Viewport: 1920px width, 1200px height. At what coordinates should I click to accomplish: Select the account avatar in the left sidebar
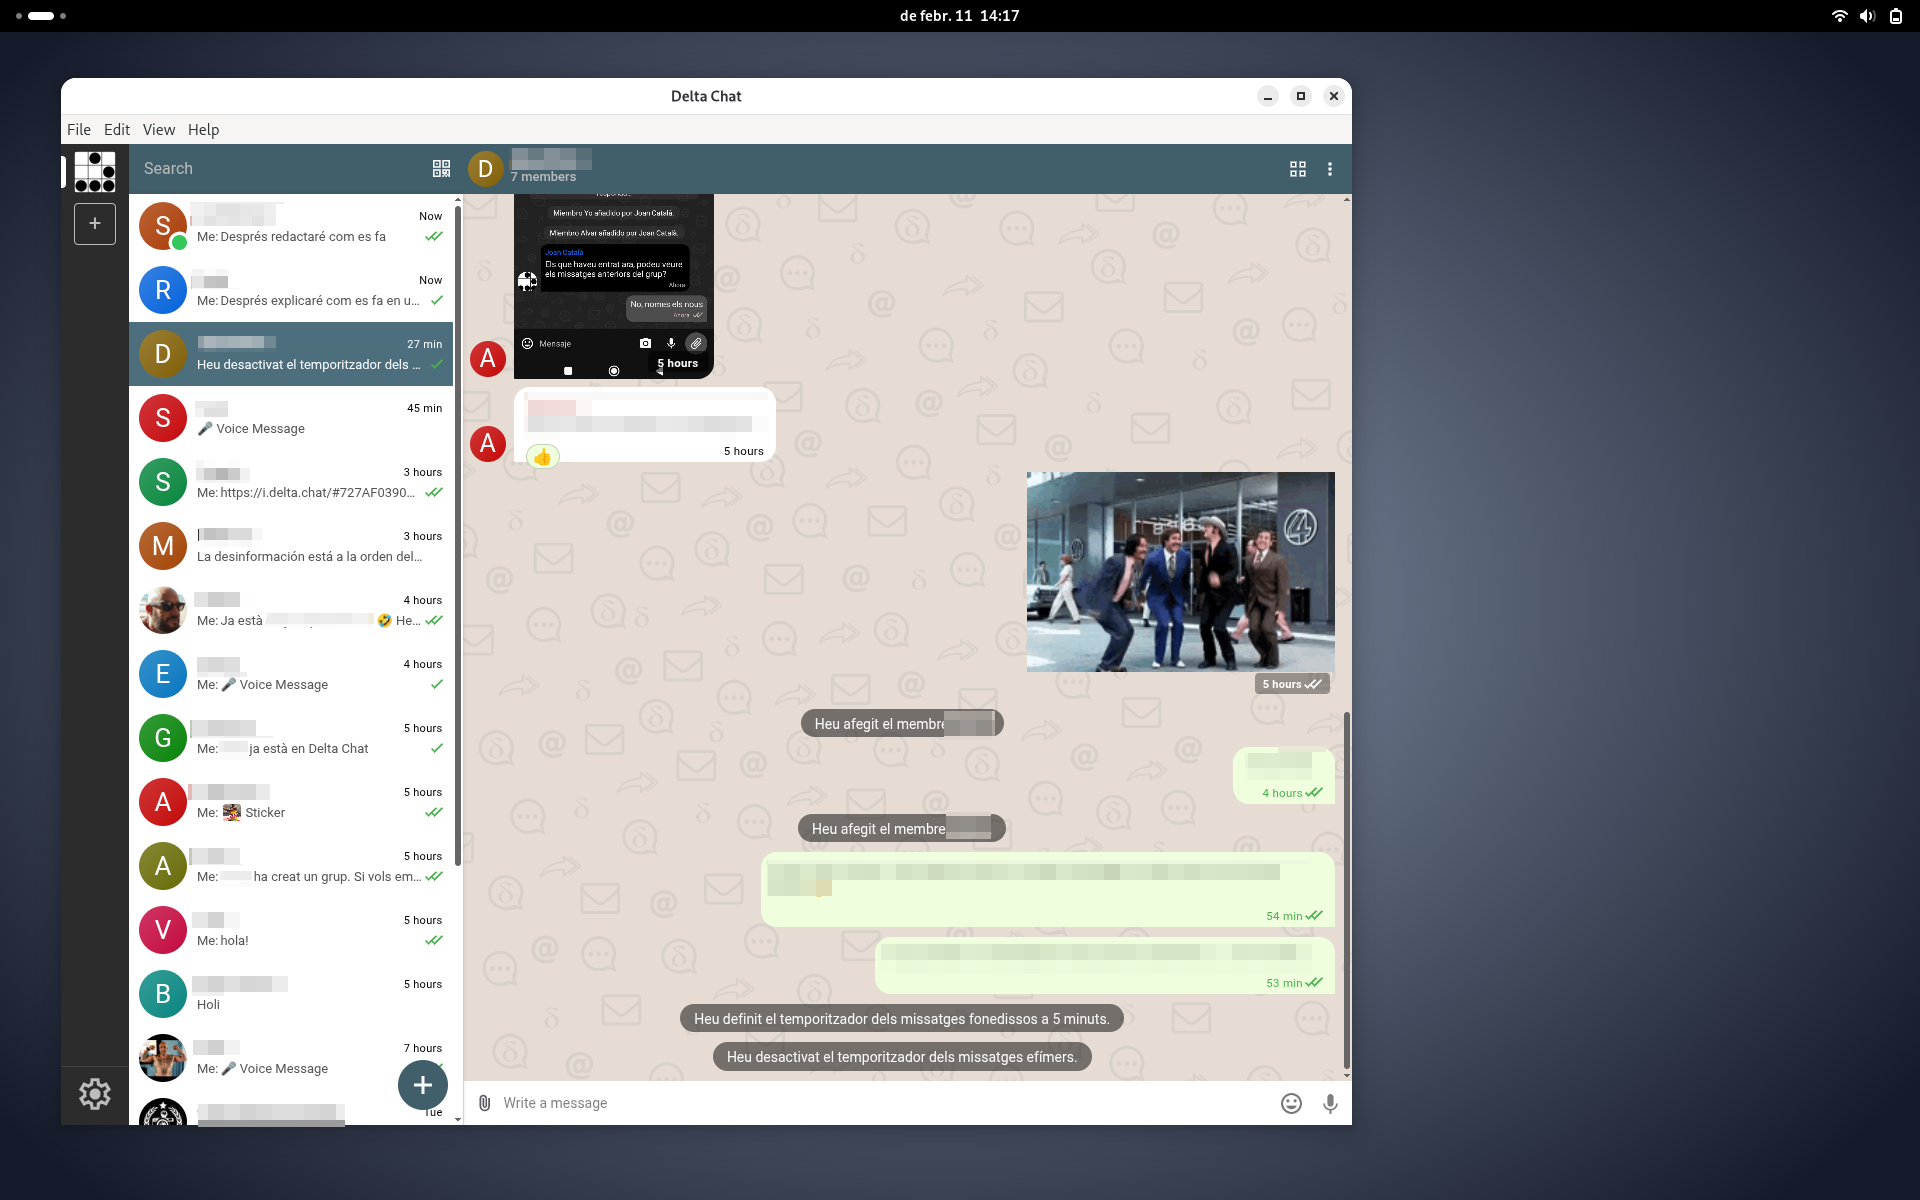[x=95, y=172]
